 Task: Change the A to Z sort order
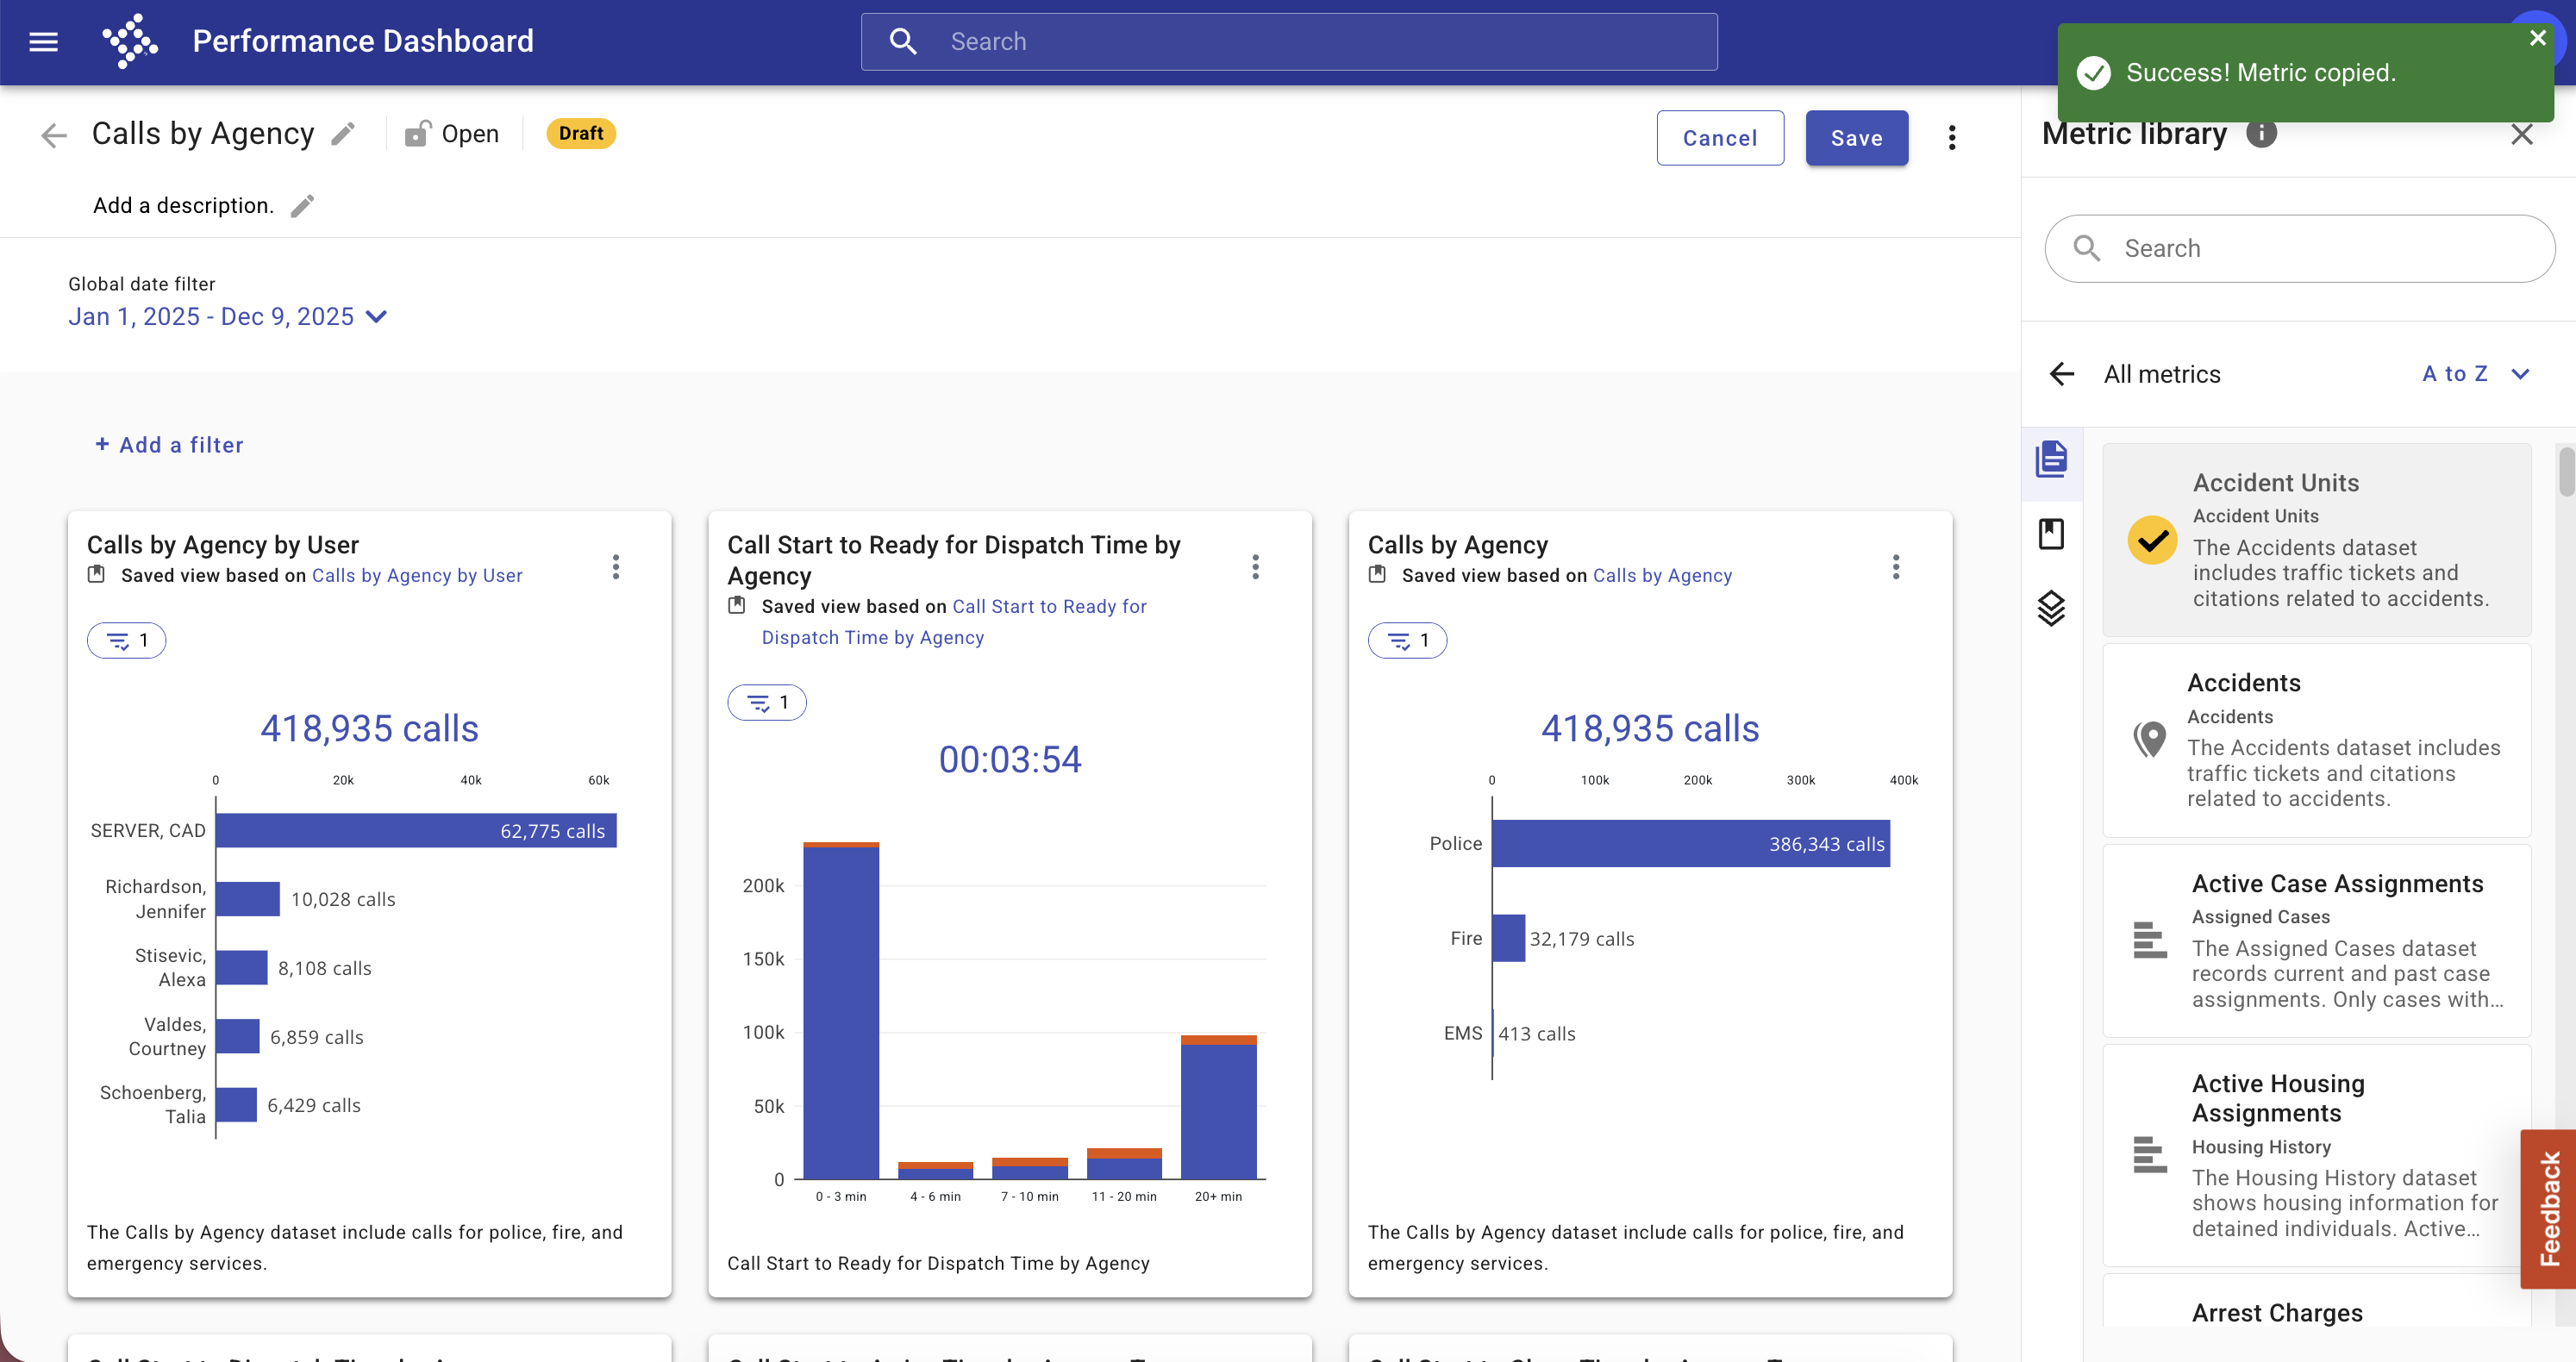pos(2475,374)
